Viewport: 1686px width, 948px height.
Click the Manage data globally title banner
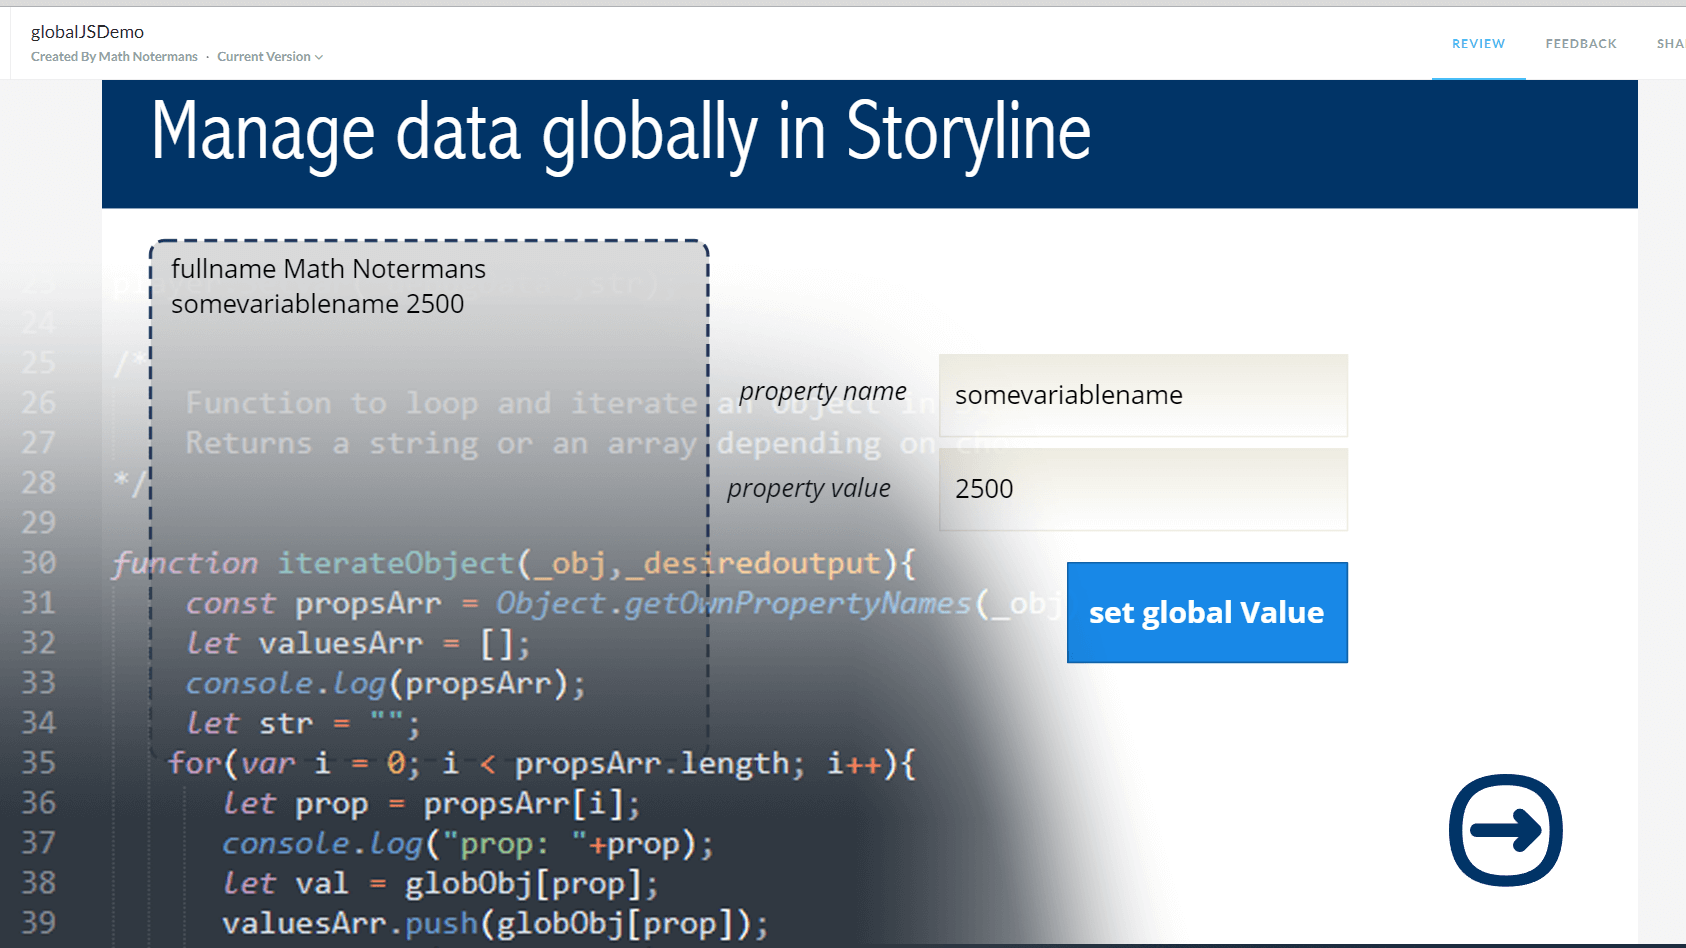(x=621, y=131)
